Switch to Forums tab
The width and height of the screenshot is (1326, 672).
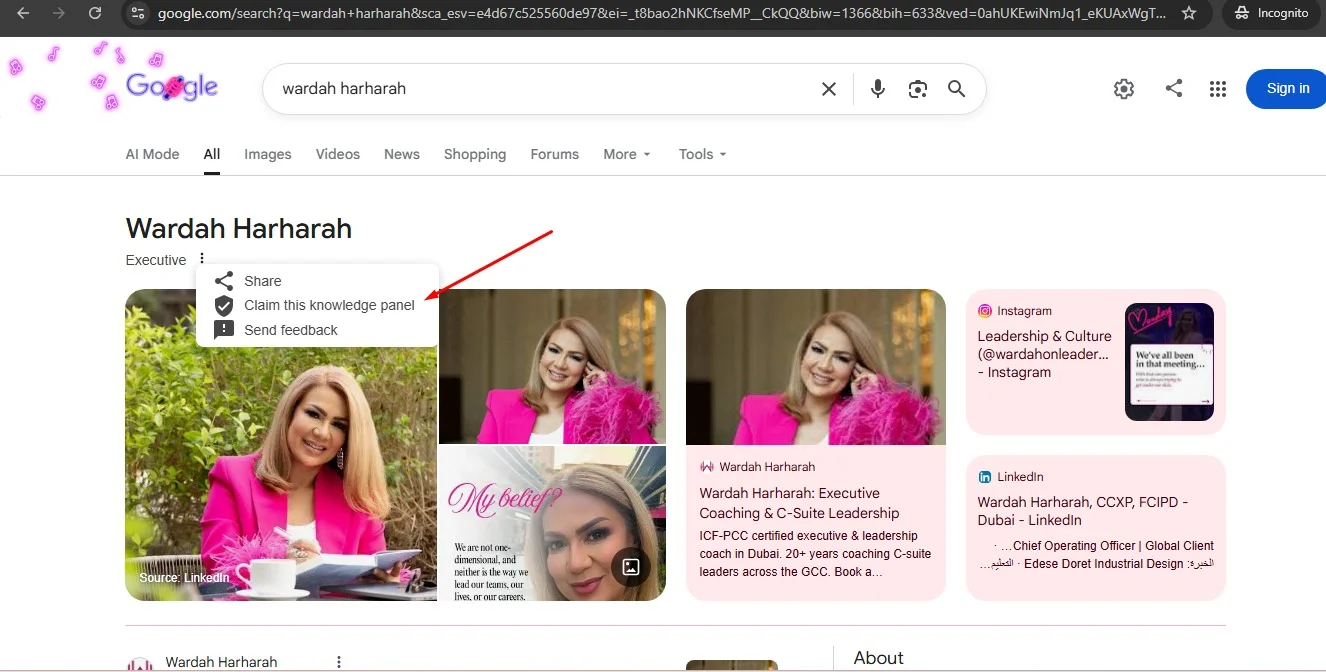555,154
